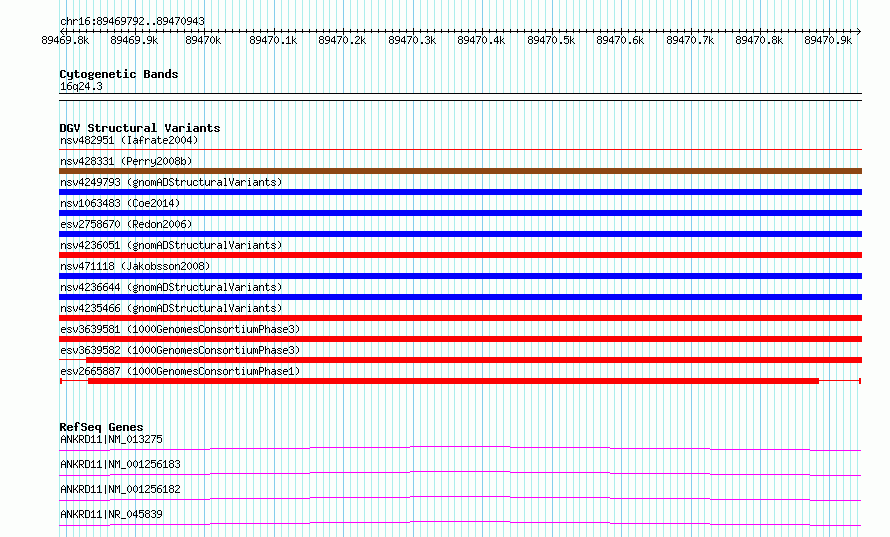Open the ANKRD11|NM_013275 transcript label
This screenshot has height=537, width=890.
coord(111,439)
